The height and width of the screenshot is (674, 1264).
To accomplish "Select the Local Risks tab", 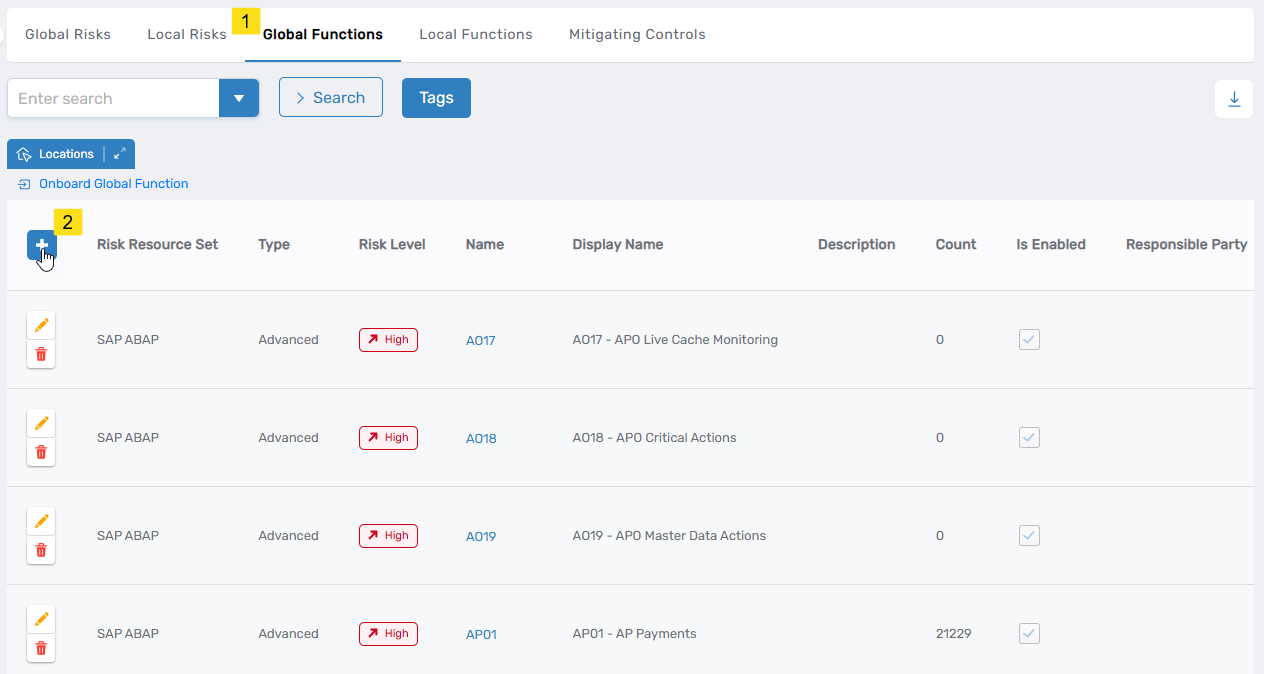I will coord(186,34).
